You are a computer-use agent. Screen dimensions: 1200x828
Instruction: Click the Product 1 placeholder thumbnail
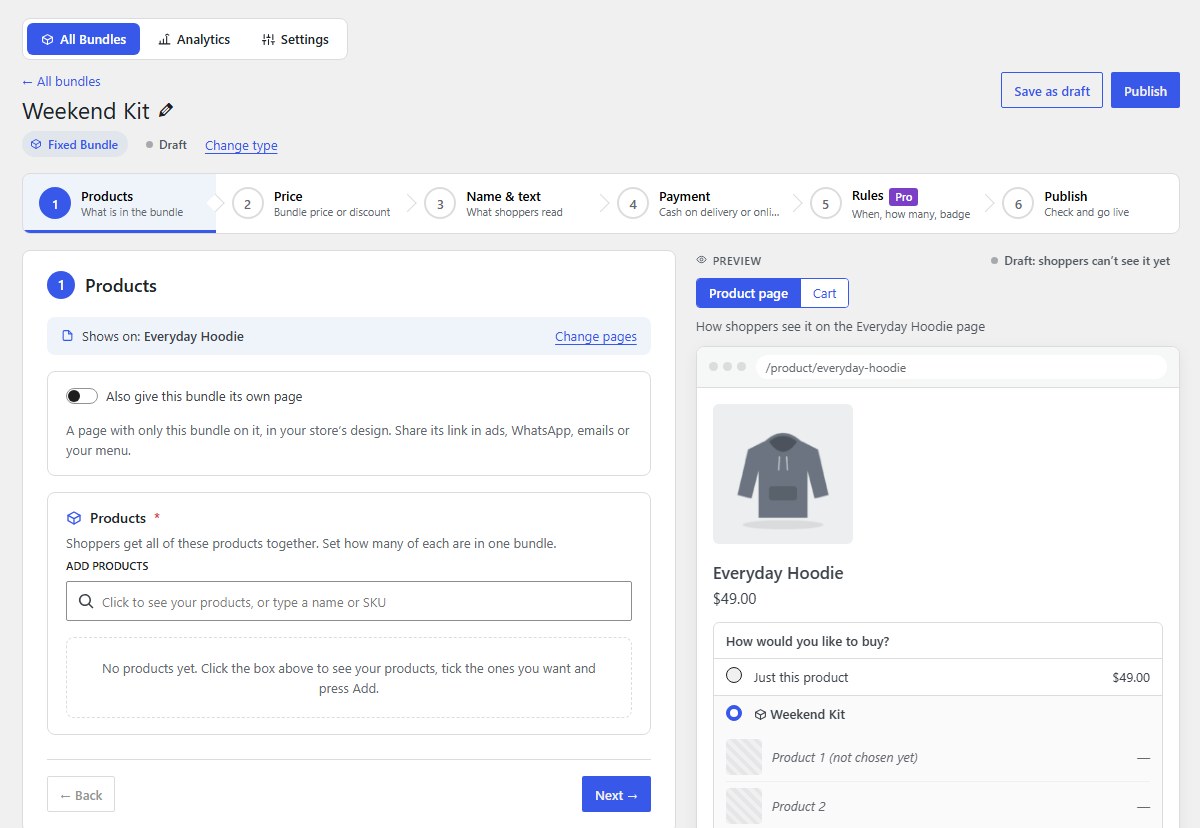tap(744, 757)
